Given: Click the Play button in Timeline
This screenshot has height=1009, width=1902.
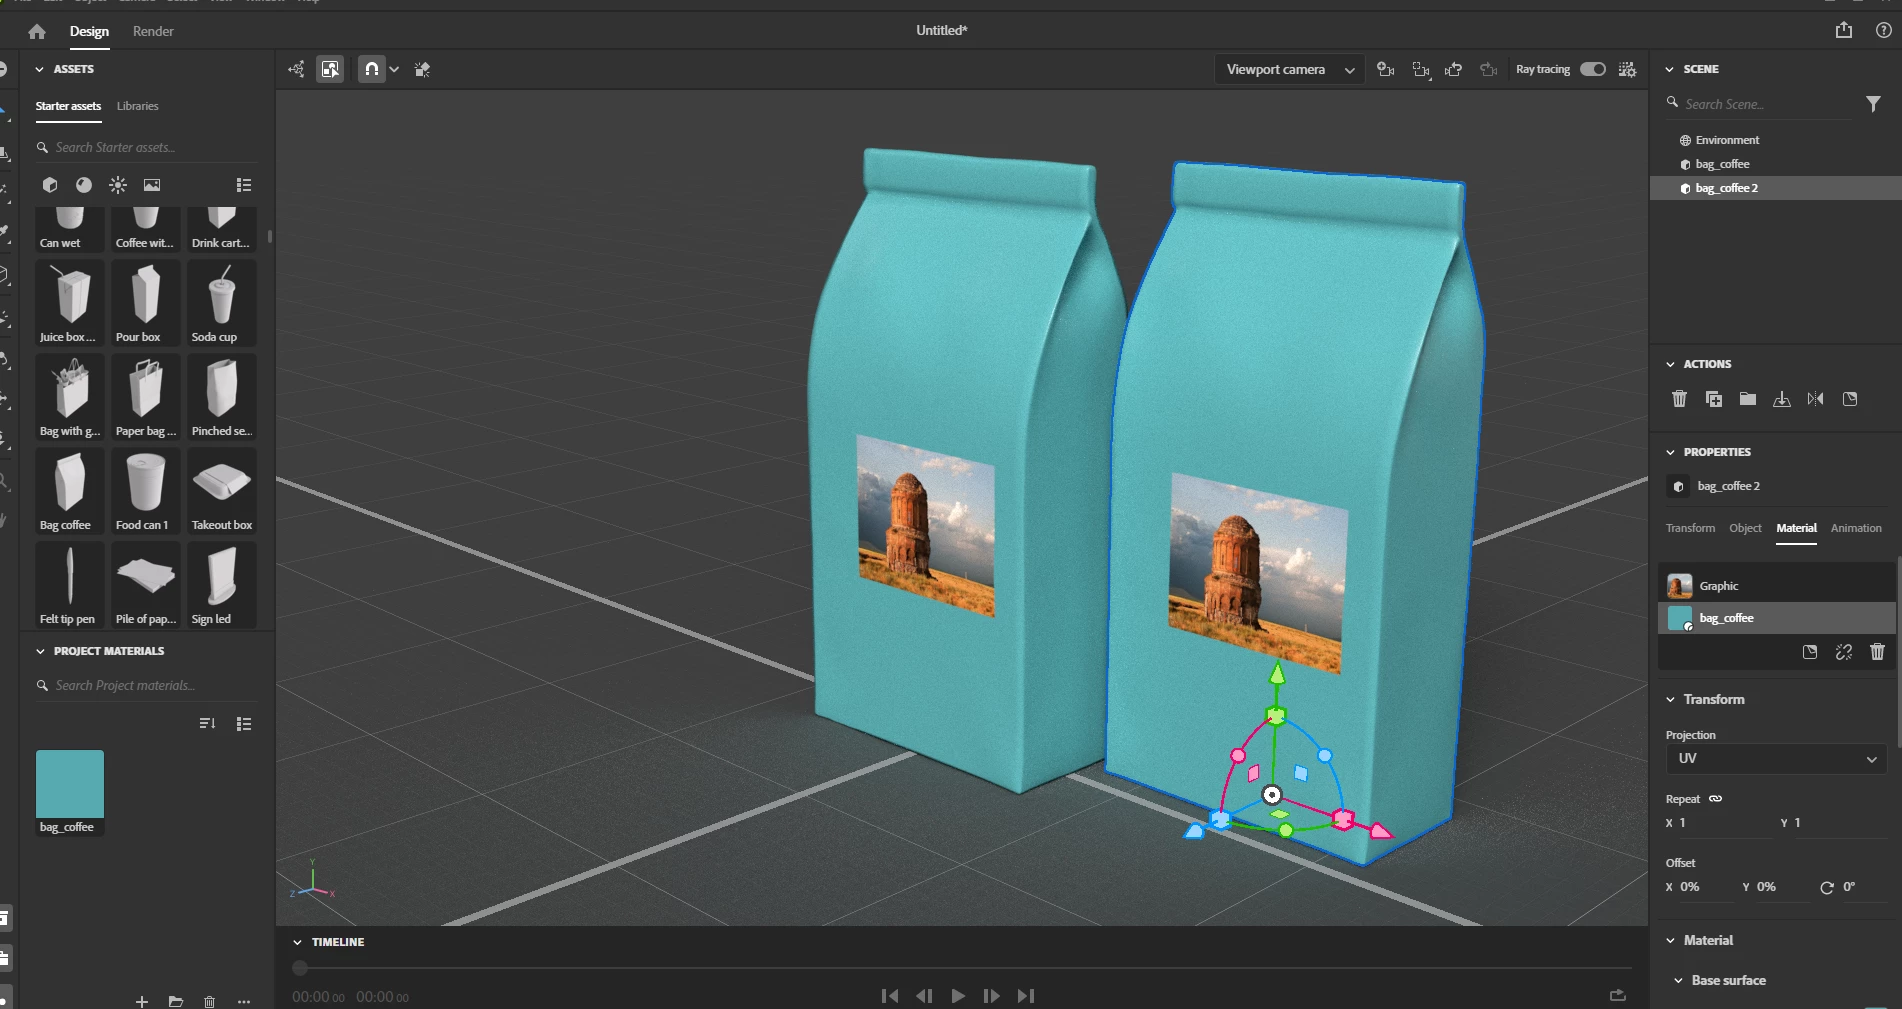Looking at the screenshot, I should pos(958,996).
